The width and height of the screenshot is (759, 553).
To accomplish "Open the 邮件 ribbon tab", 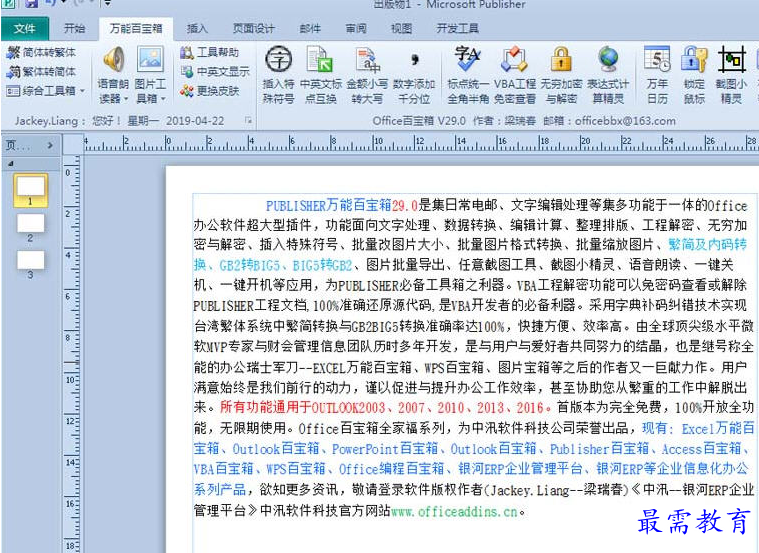I will 310,29.
